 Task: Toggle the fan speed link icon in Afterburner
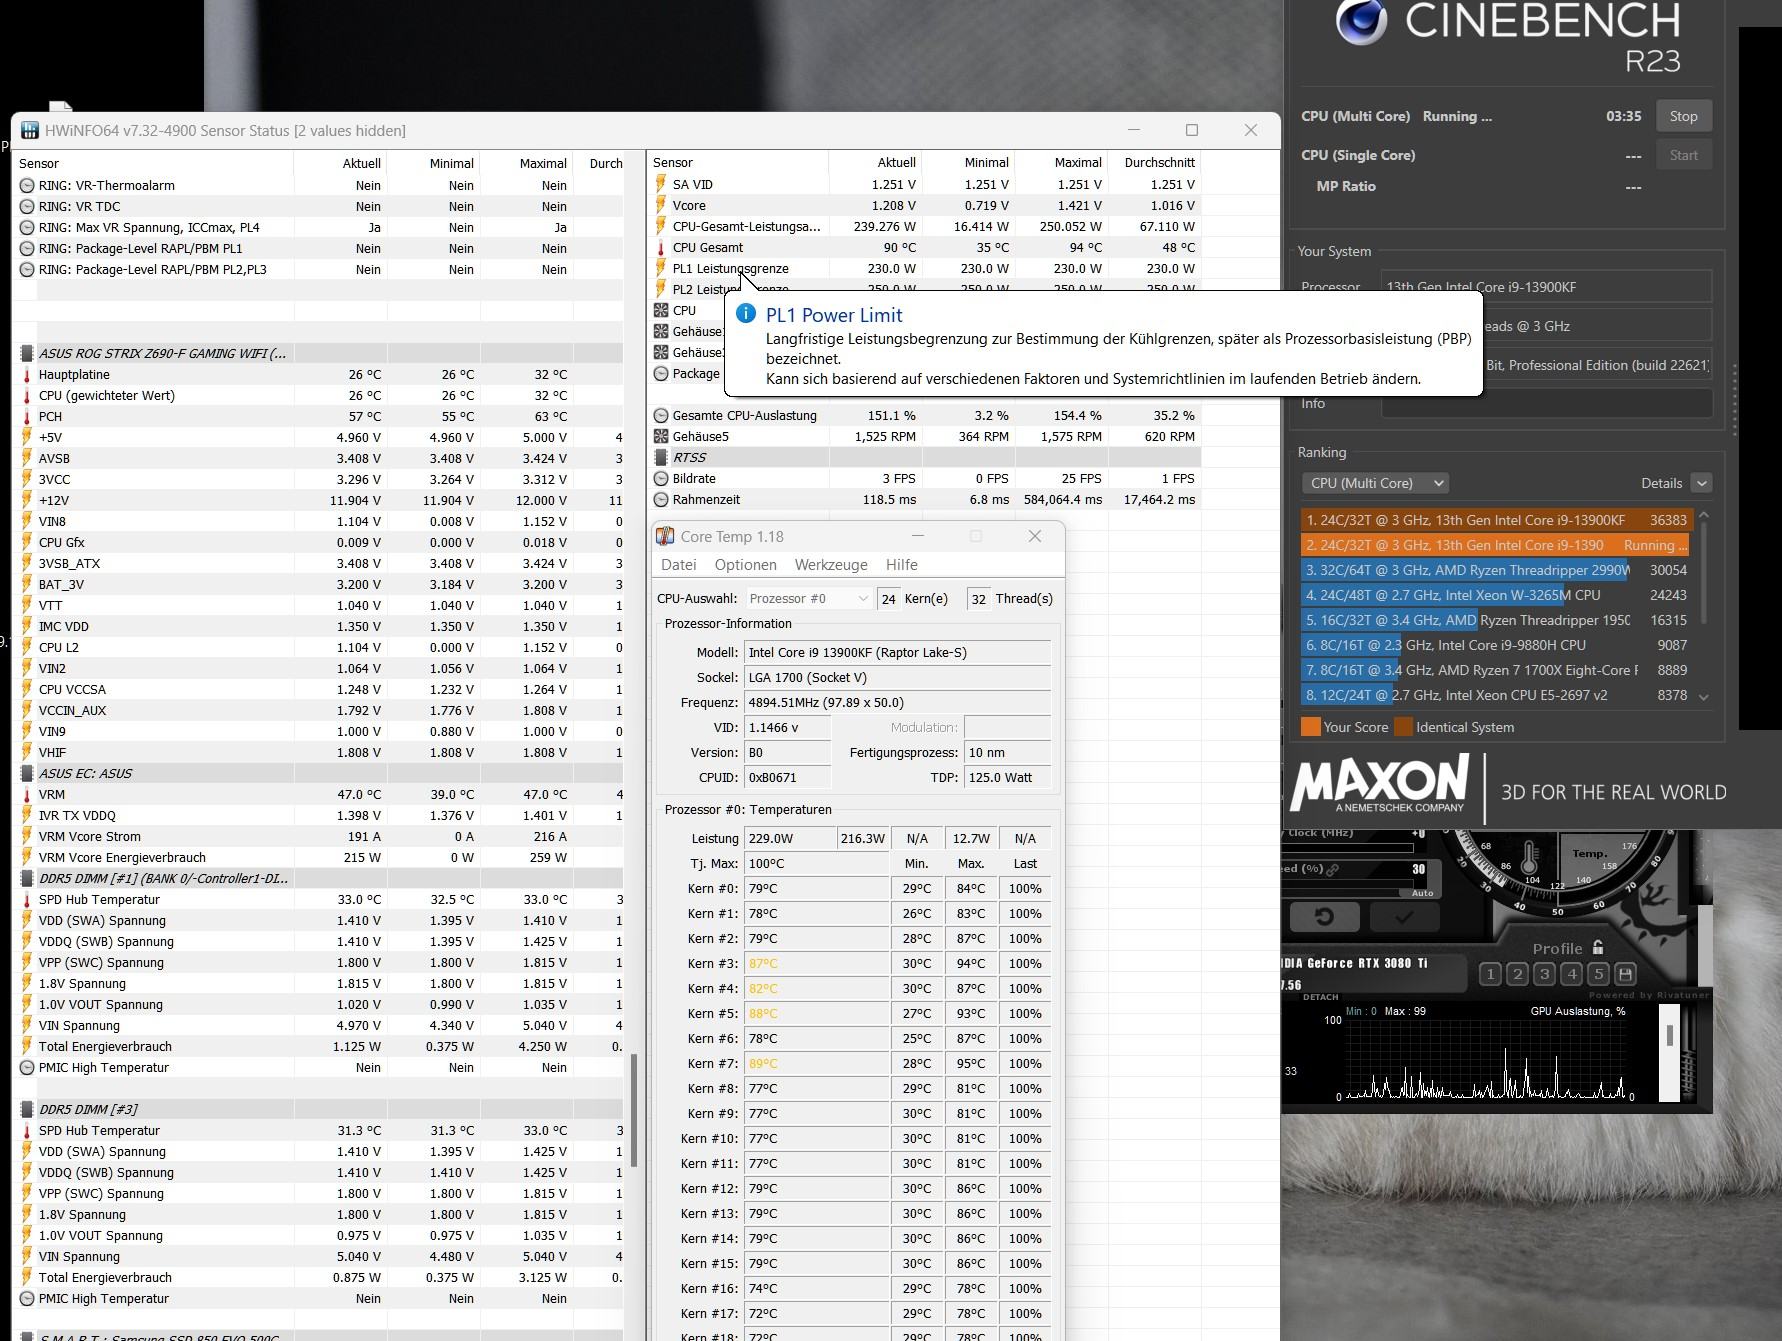point(1332,869)
